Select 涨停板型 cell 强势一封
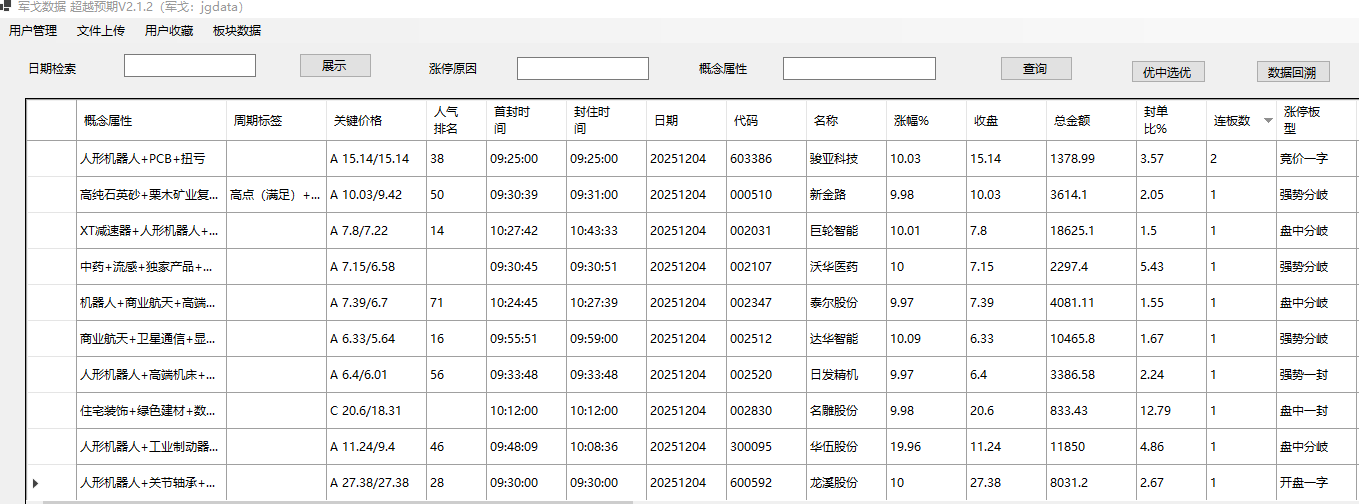 coord(1317,375)
